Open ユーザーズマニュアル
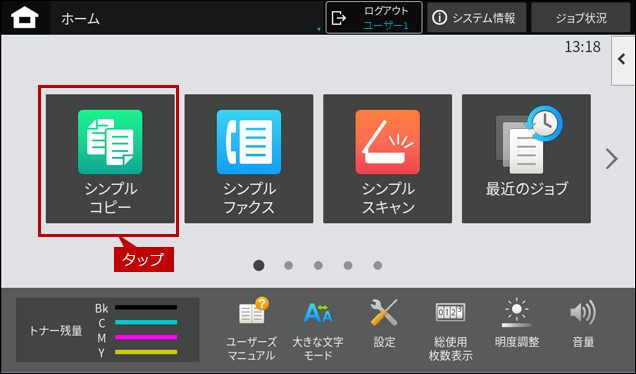Image resolution: width=636 pixels, height=374 pixels. click(x=251, y=329)
